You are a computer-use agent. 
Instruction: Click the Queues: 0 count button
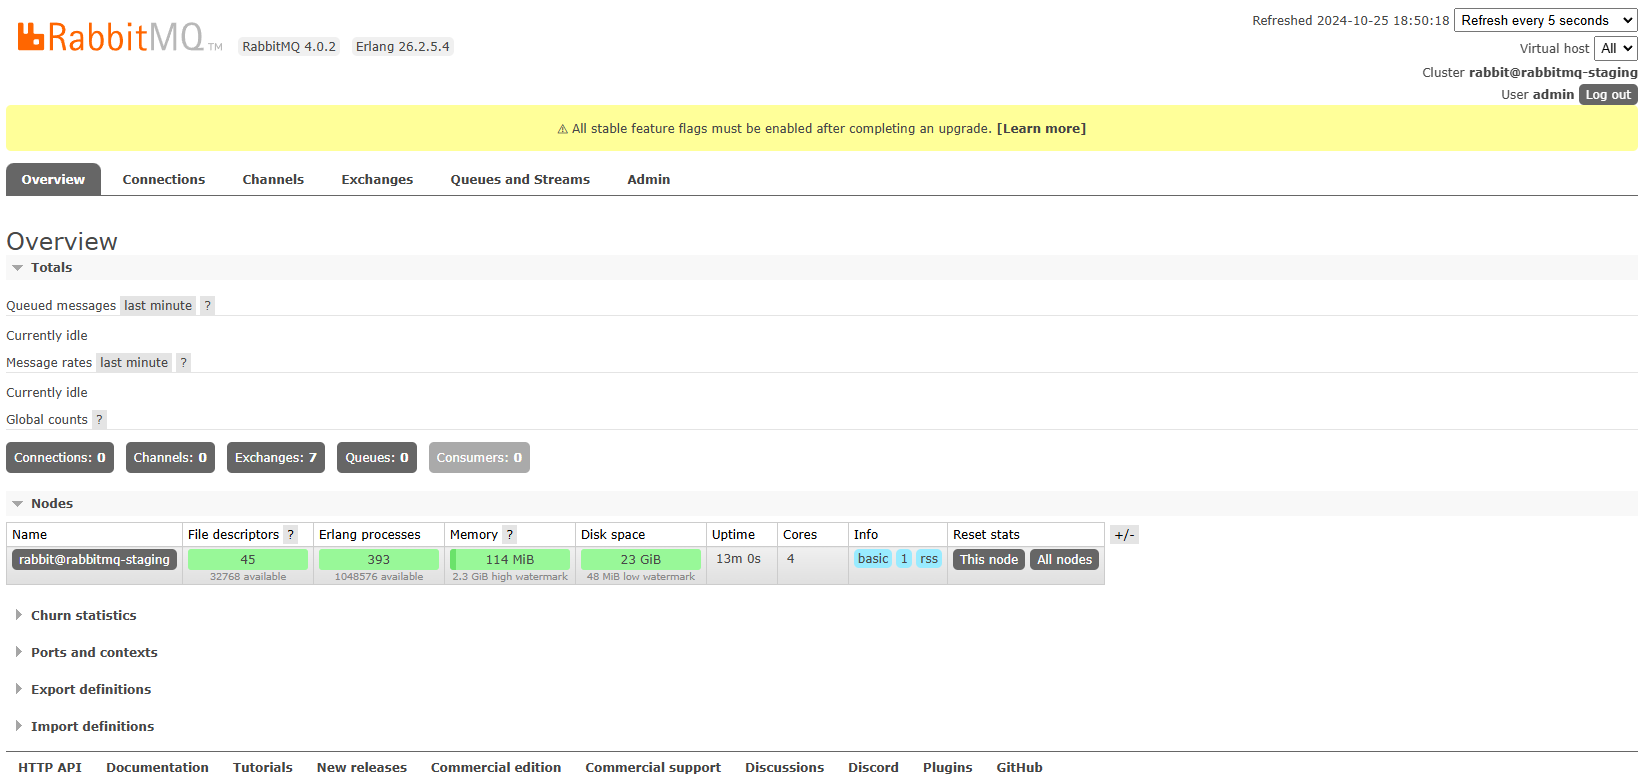[x=377, y=458]
